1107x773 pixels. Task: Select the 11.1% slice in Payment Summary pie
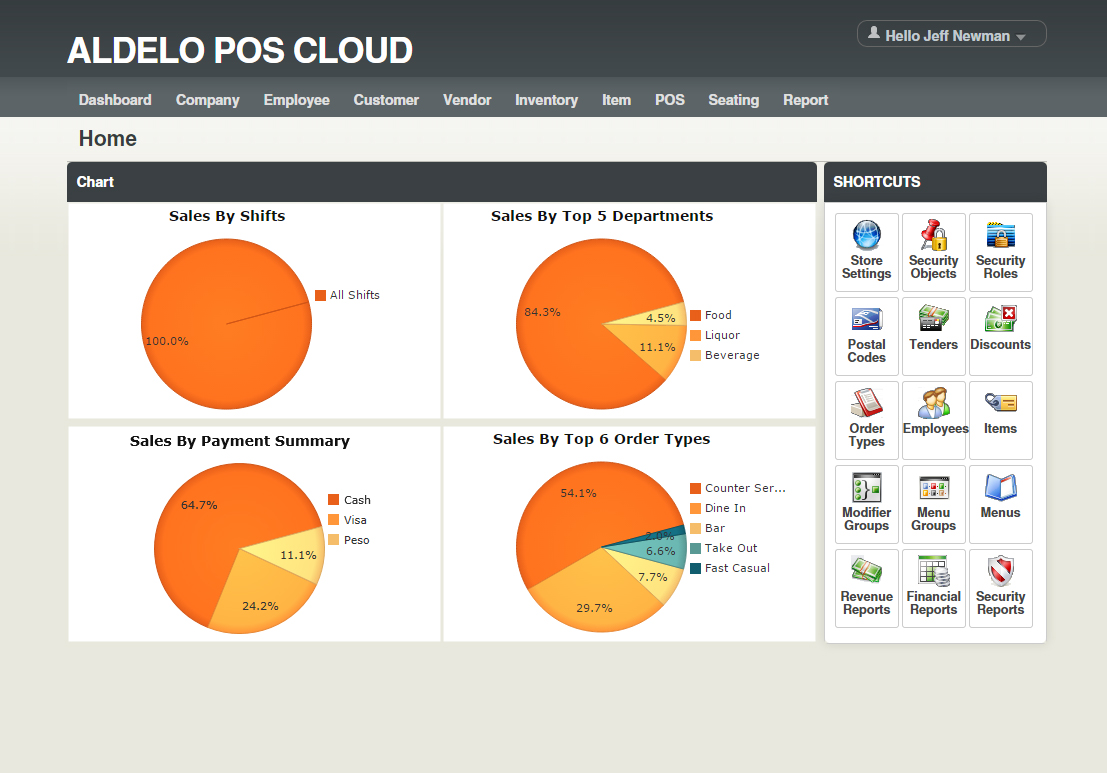point(293,553)
